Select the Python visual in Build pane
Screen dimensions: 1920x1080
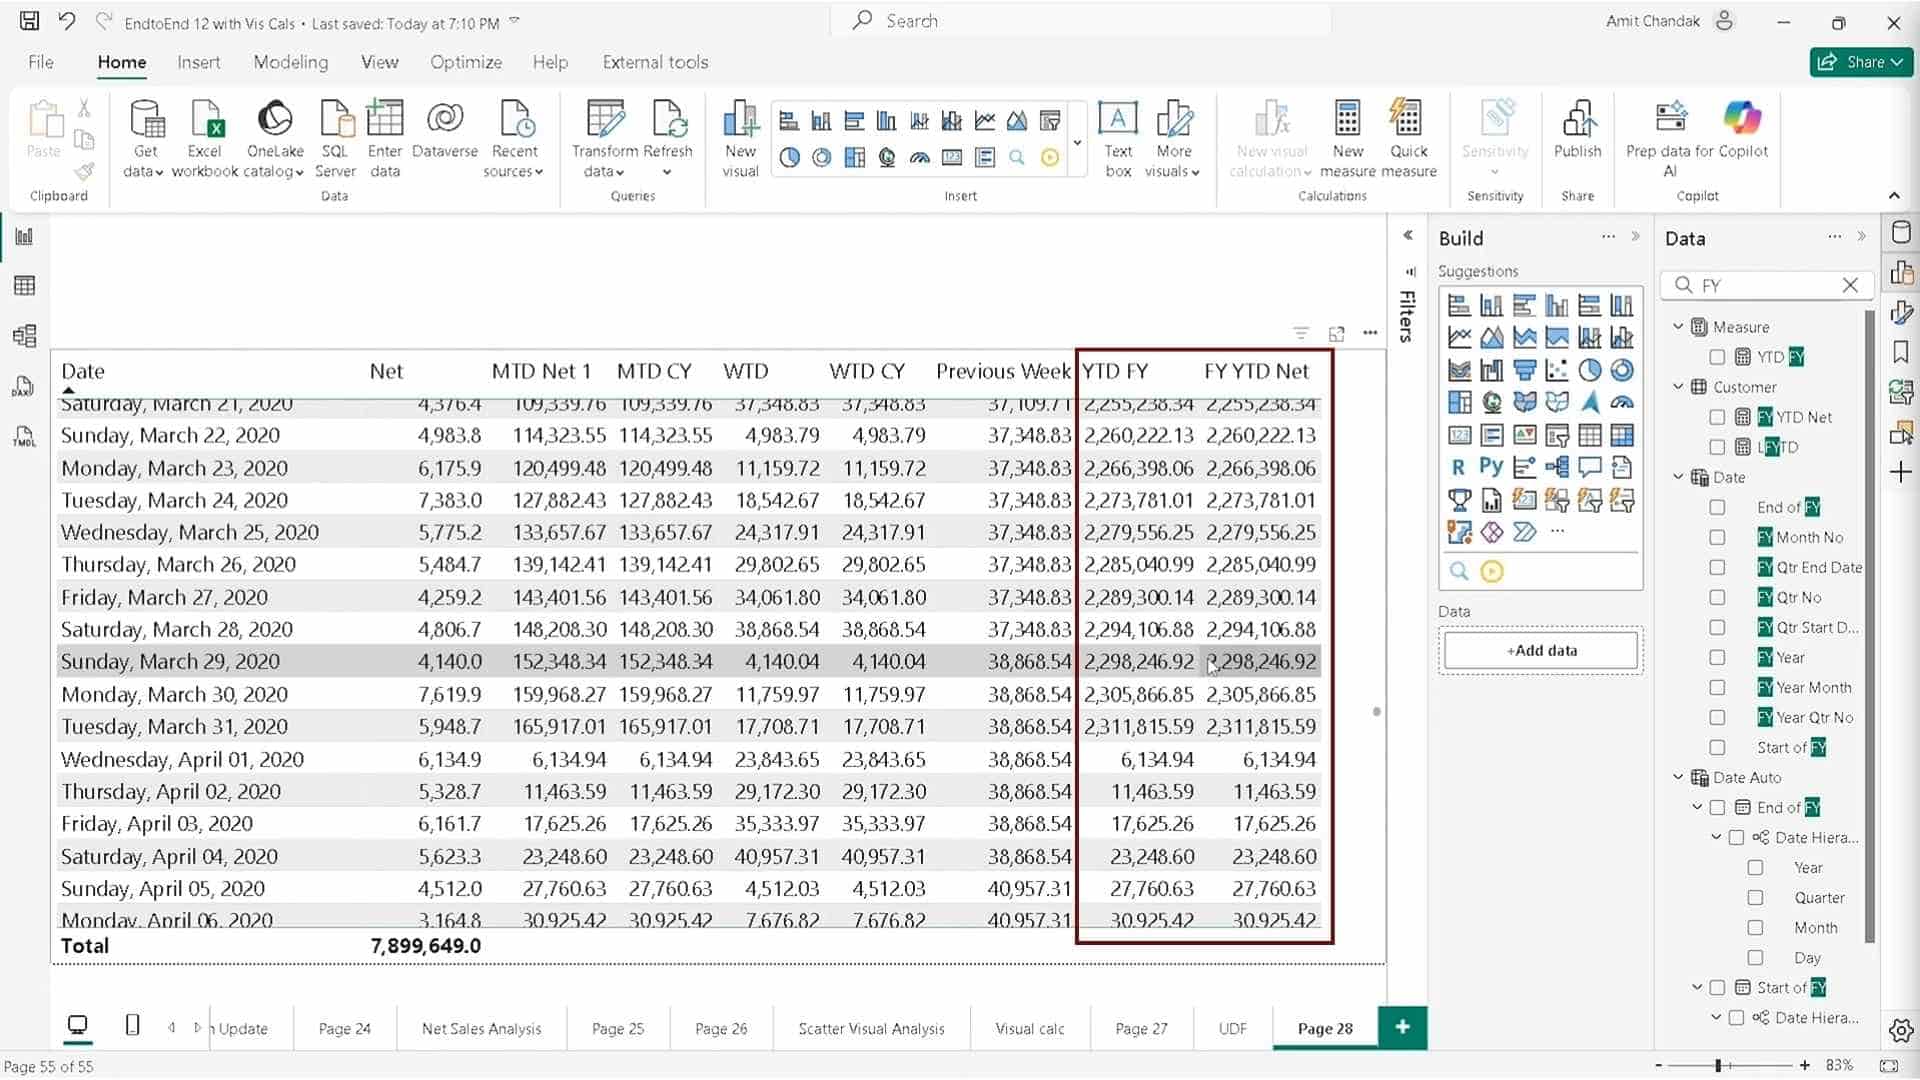tap(1492, 466)
